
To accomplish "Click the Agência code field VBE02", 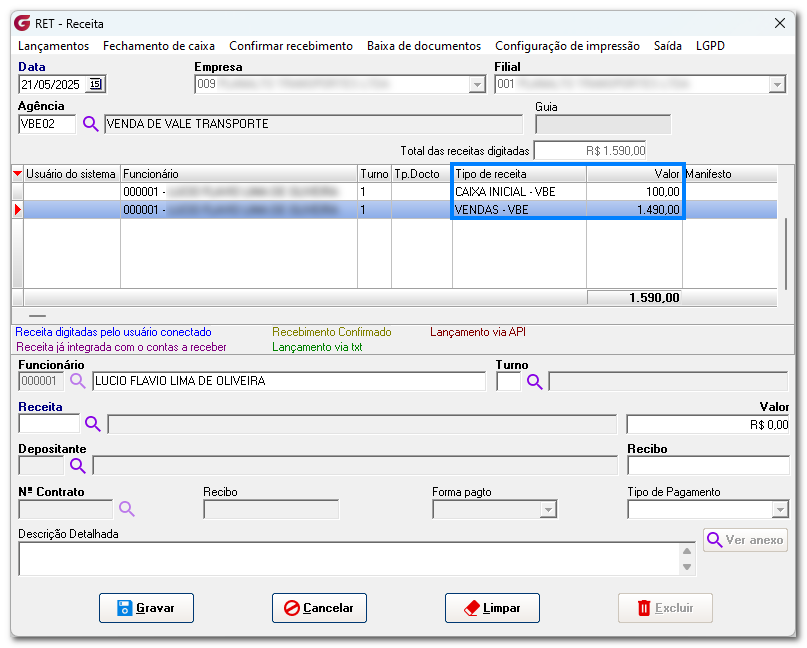I will (x=47, y=124).
